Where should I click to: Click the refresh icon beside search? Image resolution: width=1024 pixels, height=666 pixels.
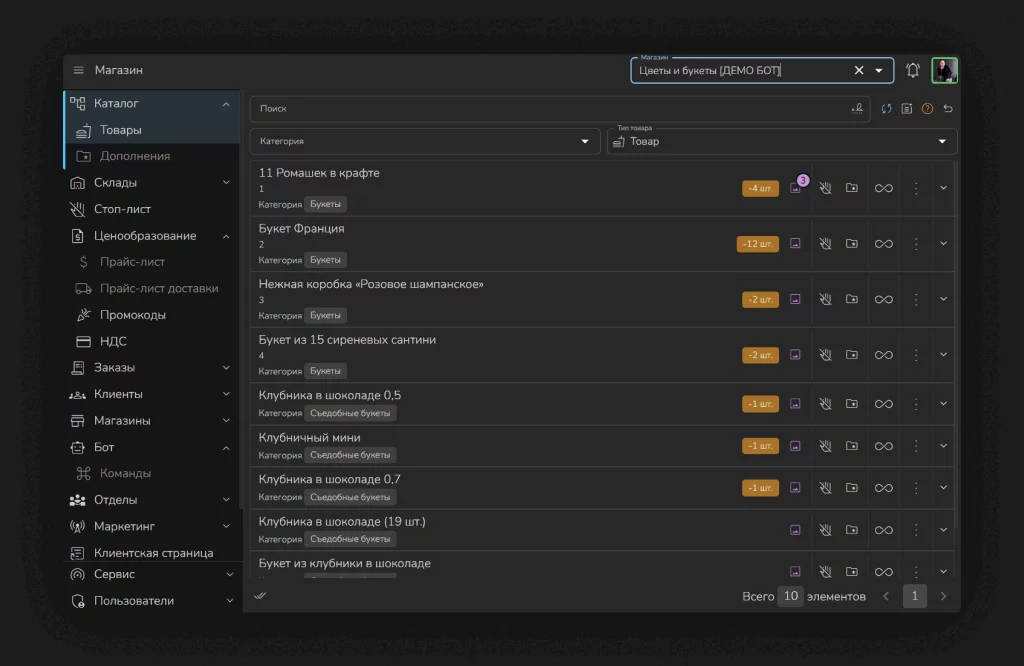click(x=886, y=108)
